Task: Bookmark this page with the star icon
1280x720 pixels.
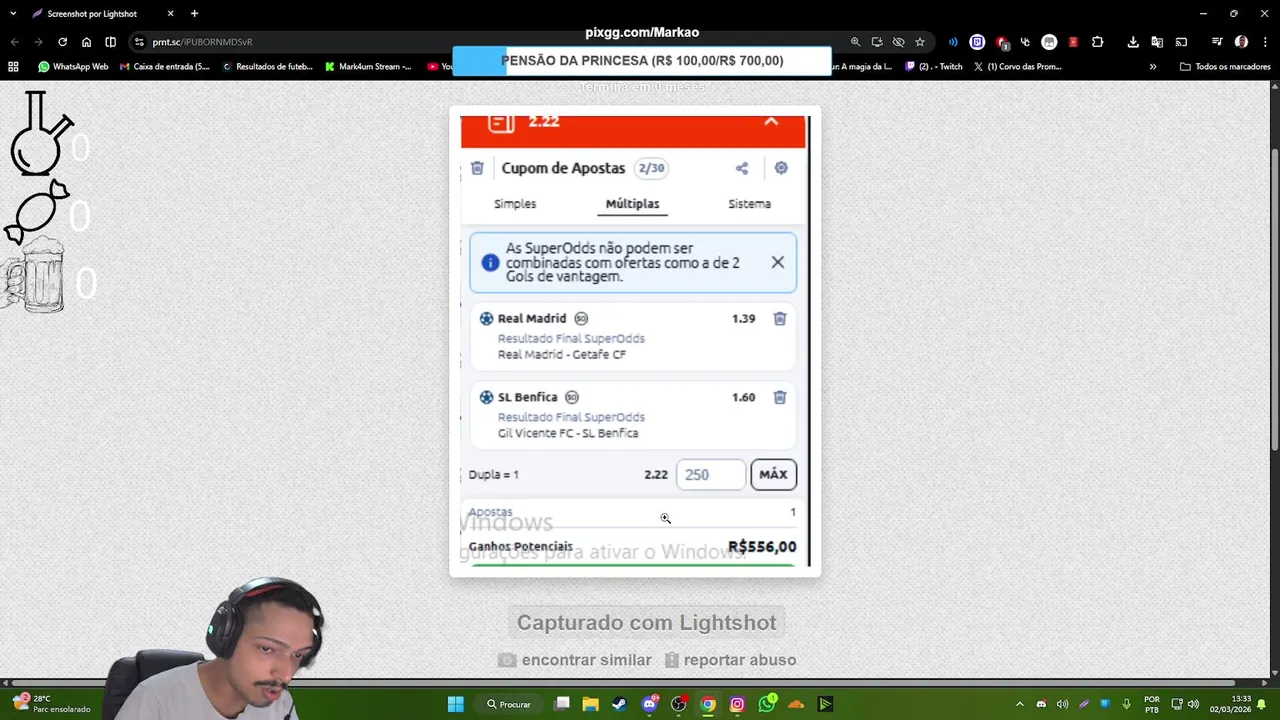Action: coord(920,42)
